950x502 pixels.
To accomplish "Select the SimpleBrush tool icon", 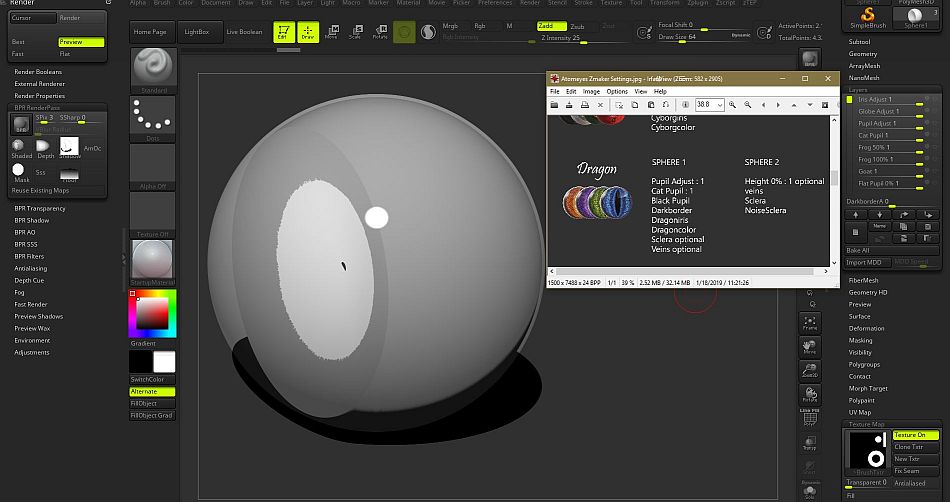I will pos(868,18).
